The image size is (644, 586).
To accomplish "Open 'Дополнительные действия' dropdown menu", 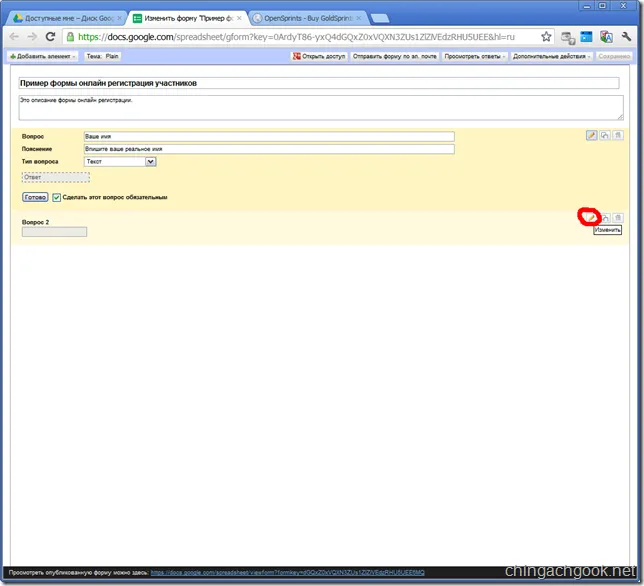I will pyautogui.click(x=552, y=56).
